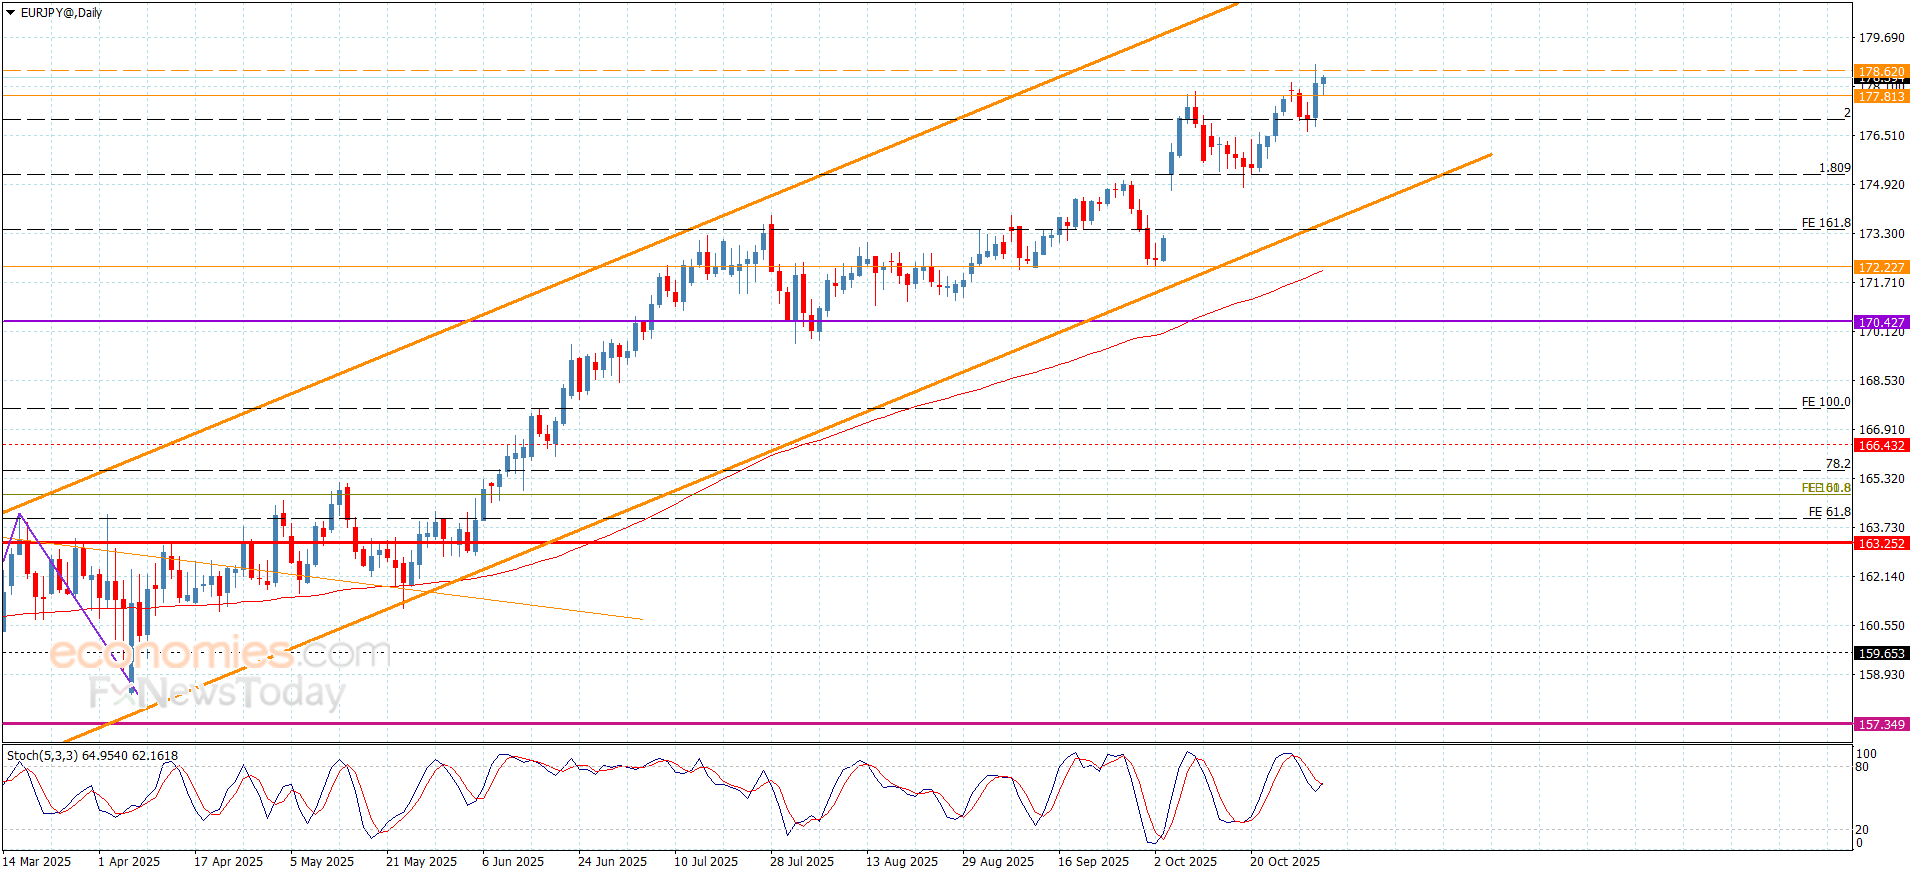Select the 20 Oct 2025 date label
This screenshot has width=1916, height=874.
pyautogui.click(x=1285, y=861)
